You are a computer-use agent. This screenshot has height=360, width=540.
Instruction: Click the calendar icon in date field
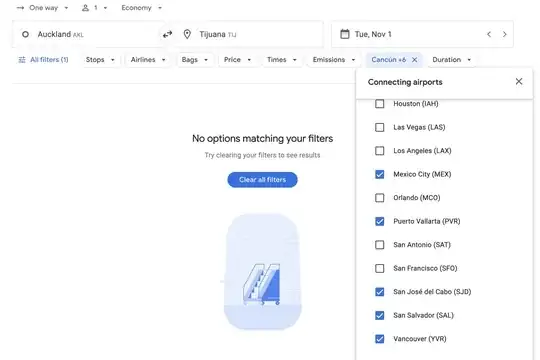pyautogui.click(x=344, y=34)
